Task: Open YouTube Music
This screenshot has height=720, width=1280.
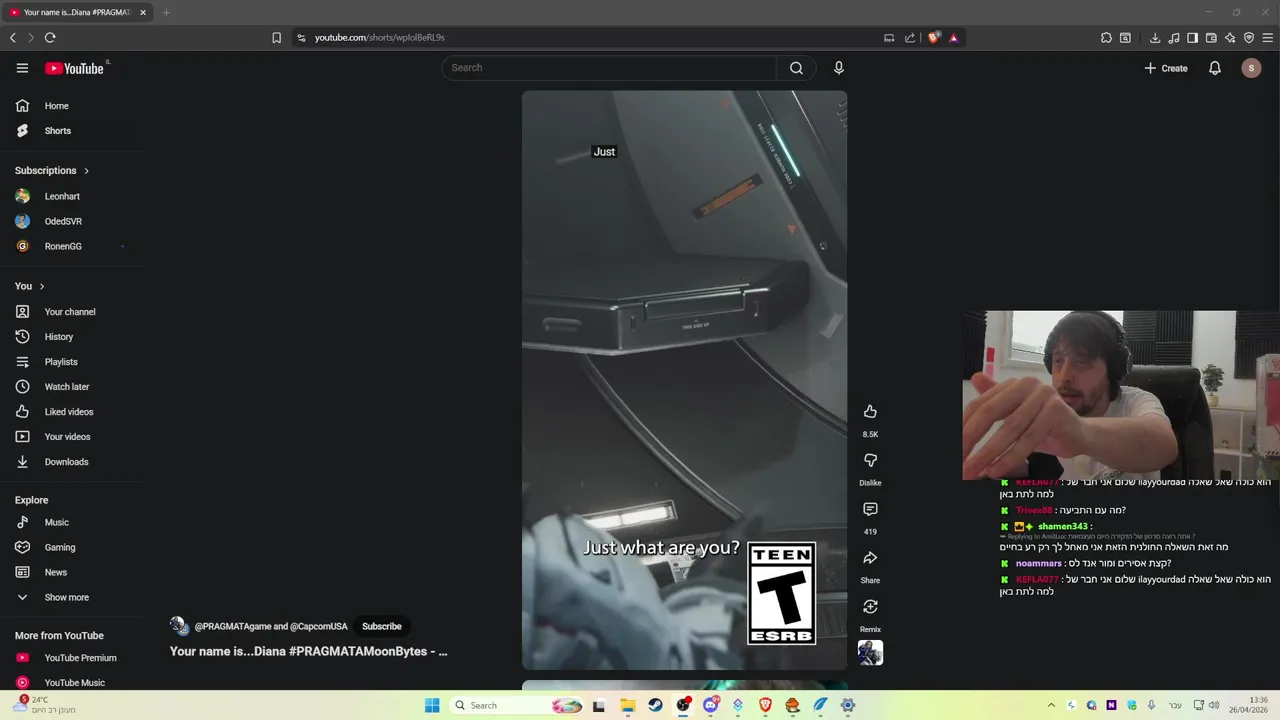Action: tap(72, 683)
